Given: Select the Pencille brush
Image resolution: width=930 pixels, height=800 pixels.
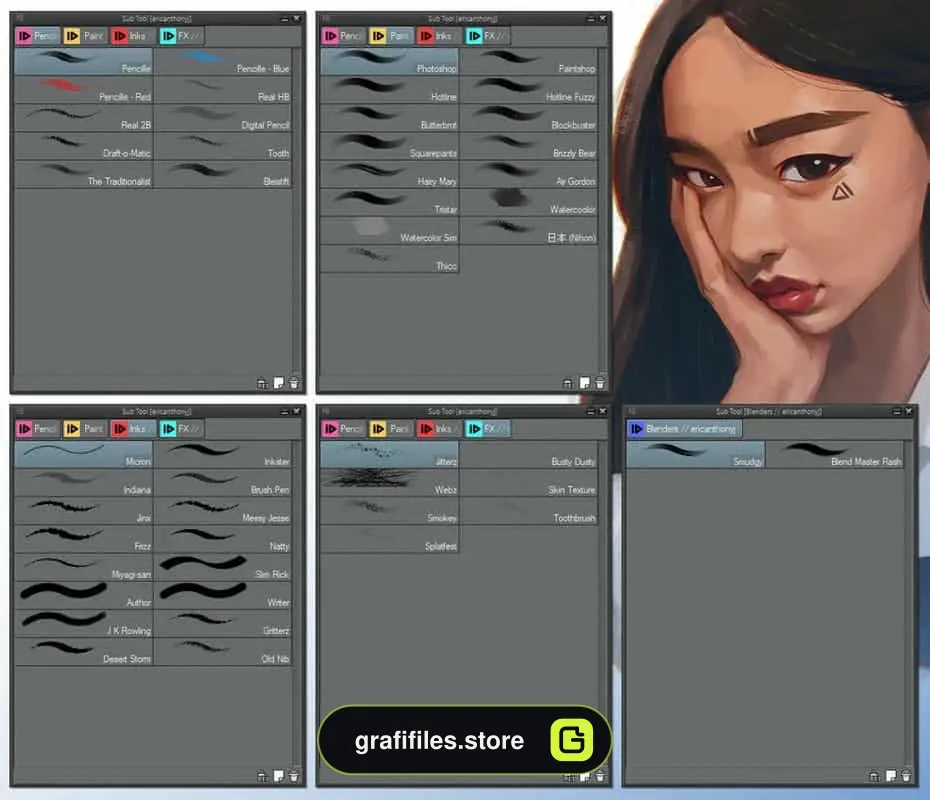Looking at the screenshot, I should tap(84, 62).
